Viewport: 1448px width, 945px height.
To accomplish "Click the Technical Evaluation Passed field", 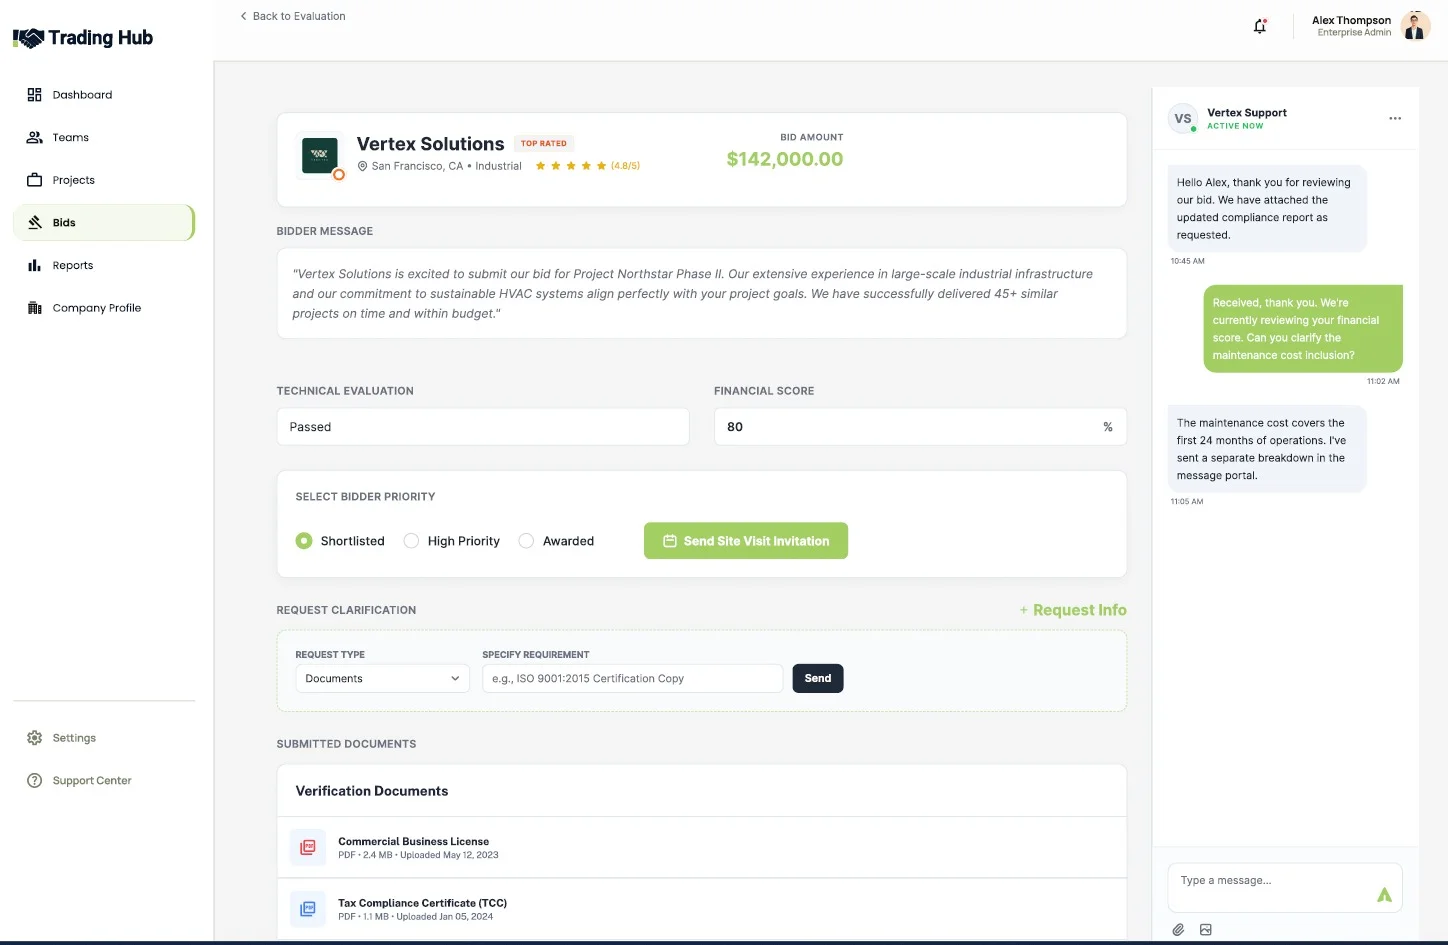I will click(483, 427).
